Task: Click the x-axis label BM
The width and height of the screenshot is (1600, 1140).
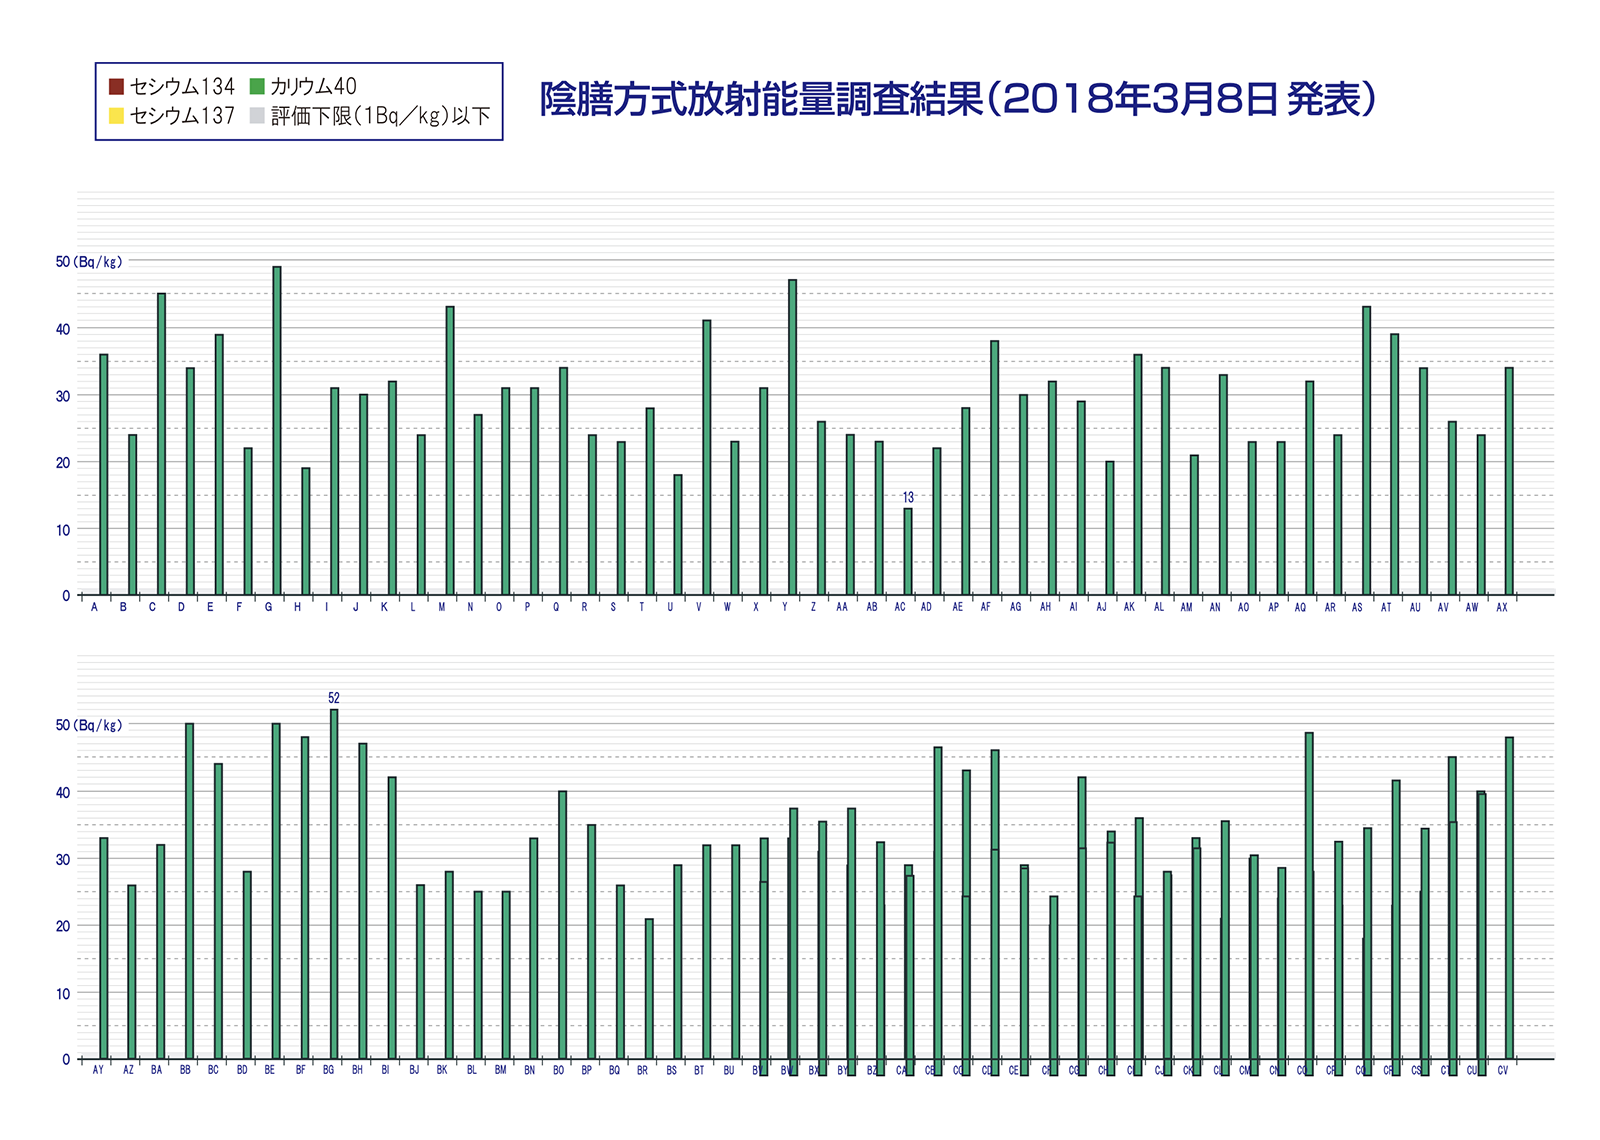Action: (x=501, y=1070)
